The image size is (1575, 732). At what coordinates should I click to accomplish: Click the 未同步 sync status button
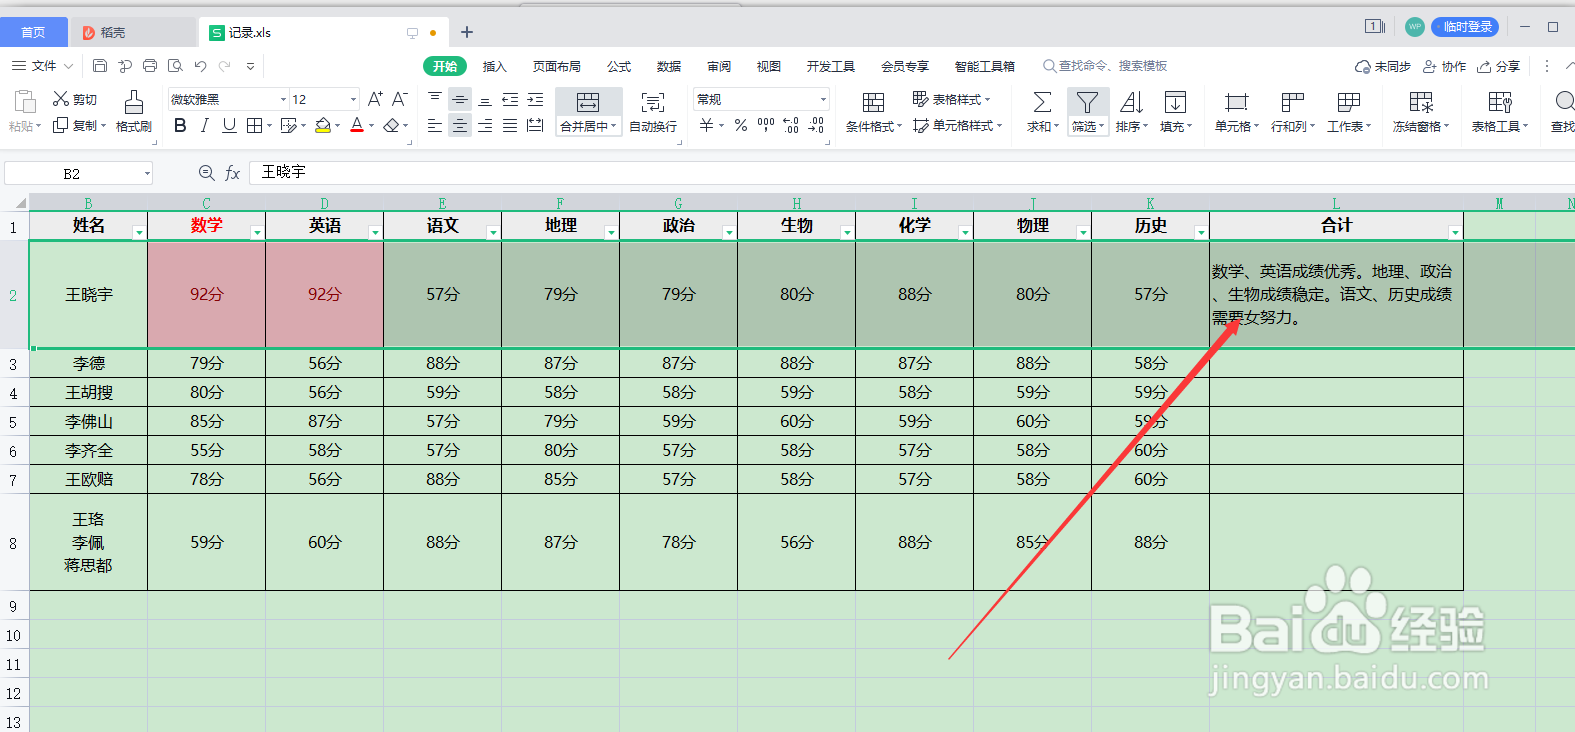1383,66
